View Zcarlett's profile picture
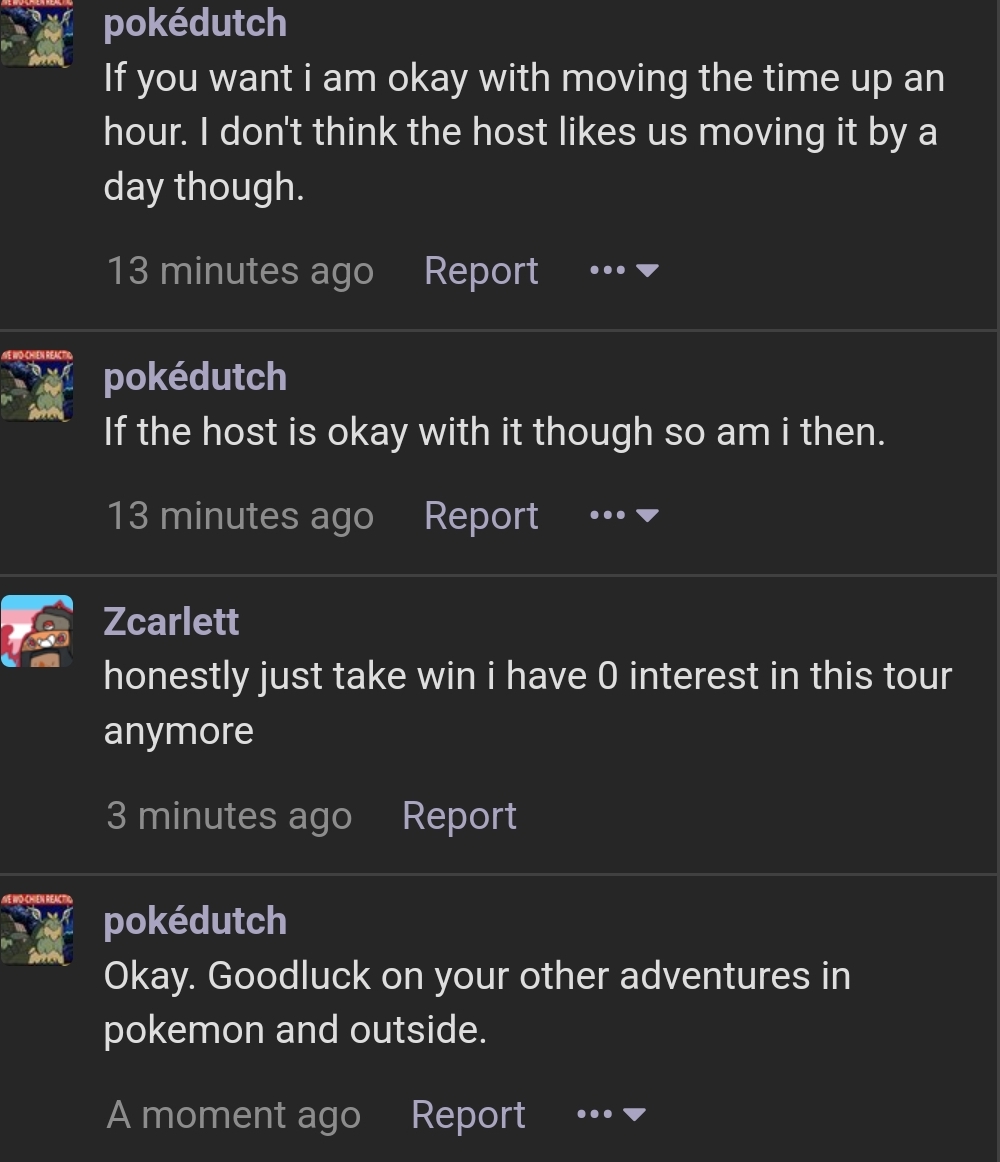This screenshot has height=1162, width=1000. (36, 631)
